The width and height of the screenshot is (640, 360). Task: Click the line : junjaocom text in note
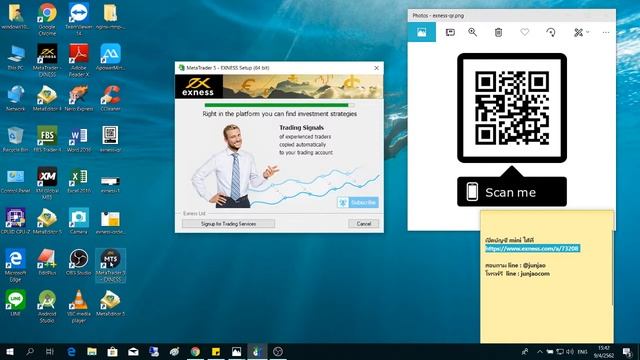pyautogui.click(x=518, y=274)
